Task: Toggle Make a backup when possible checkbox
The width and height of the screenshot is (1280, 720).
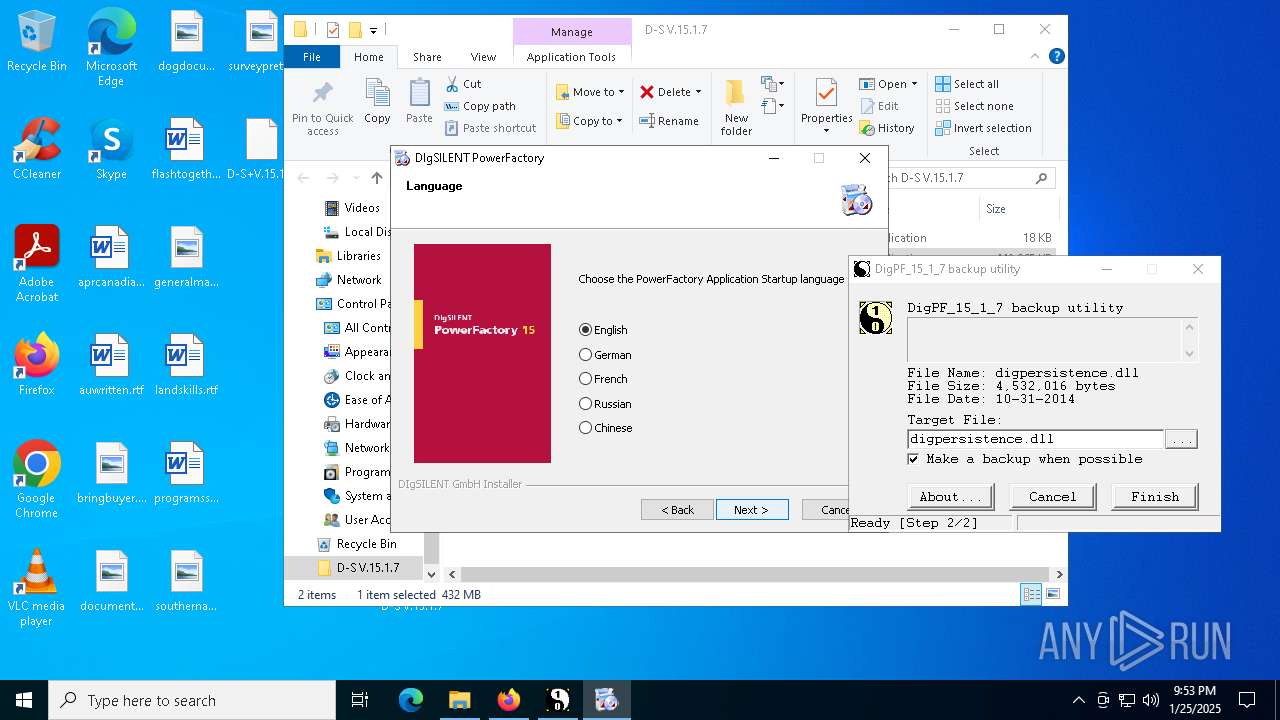Action: pos(913,459)
